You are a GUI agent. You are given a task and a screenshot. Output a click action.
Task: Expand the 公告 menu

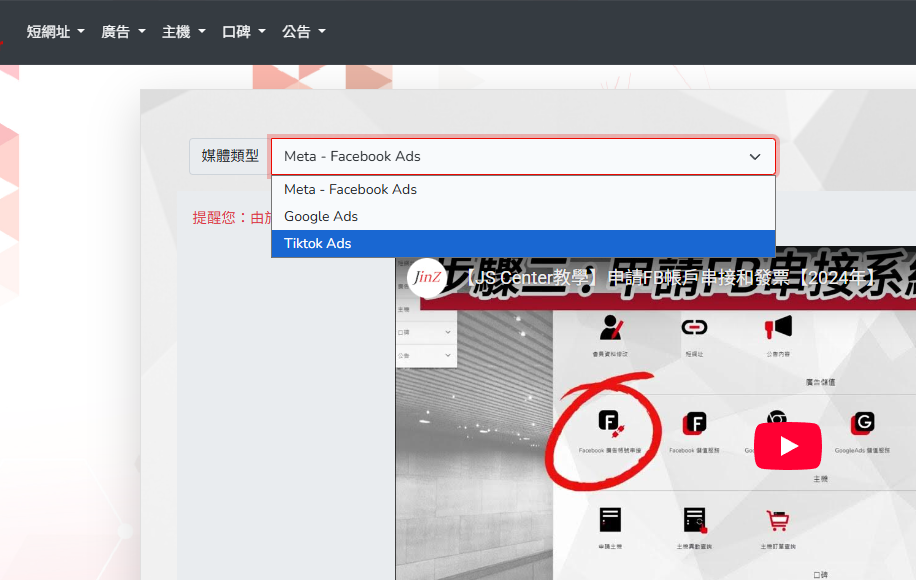[x=303, y=32]
